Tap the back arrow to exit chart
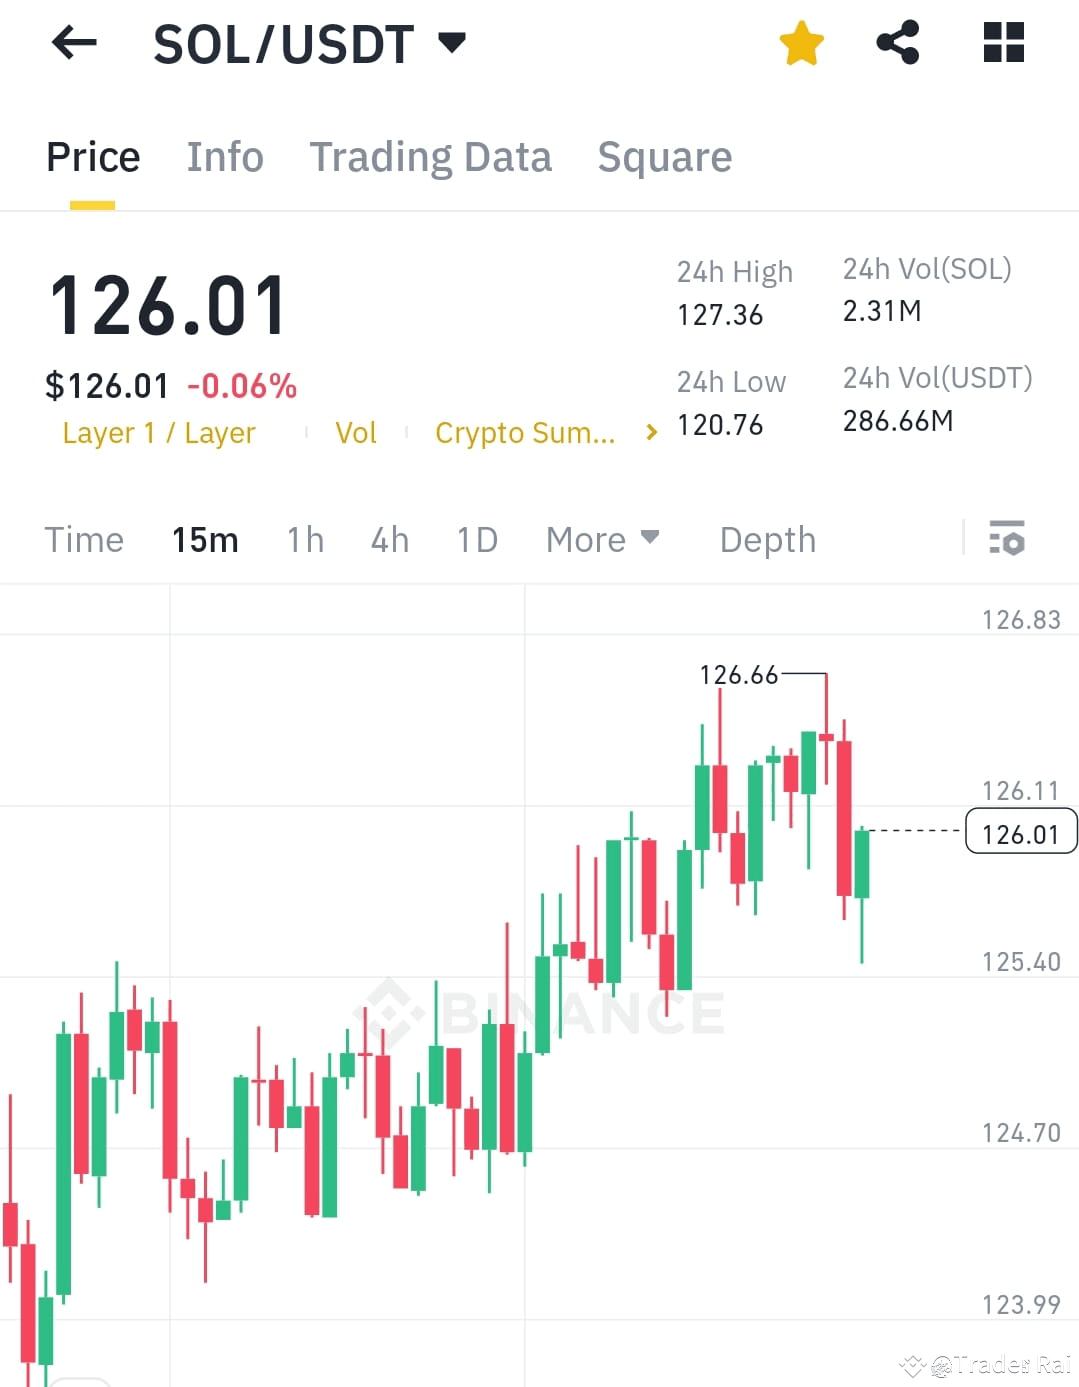Viewport: 1079px width, 1387px height. 73,42
